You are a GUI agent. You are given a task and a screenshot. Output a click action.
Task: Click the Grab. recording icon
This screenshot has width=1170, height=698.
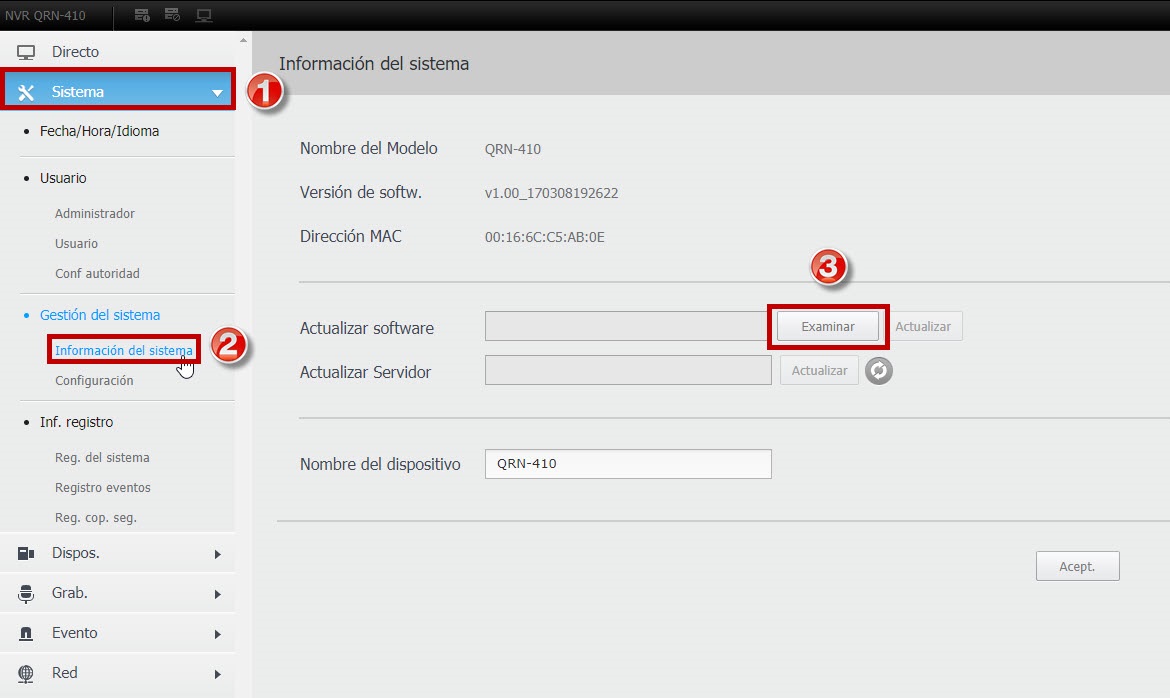[26, 593]
